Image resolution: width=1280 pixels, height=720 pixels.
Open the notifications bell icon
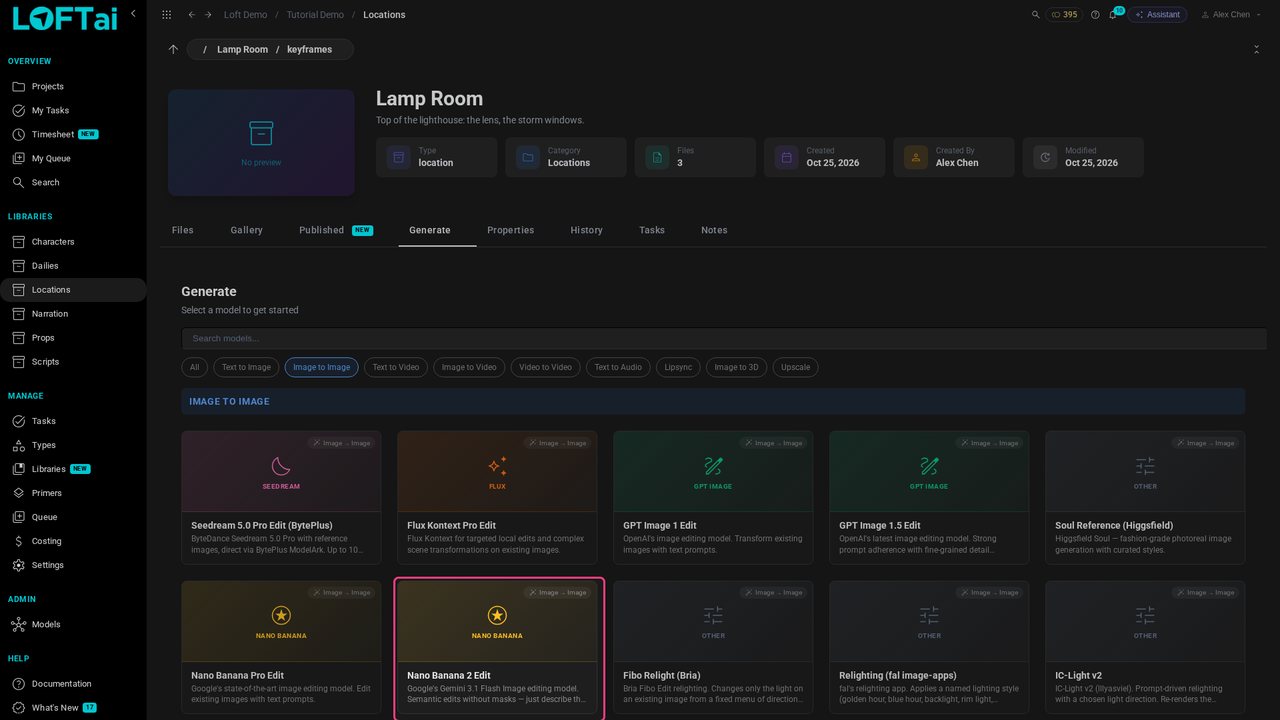pyautogui.click(x=1113, y=15)
